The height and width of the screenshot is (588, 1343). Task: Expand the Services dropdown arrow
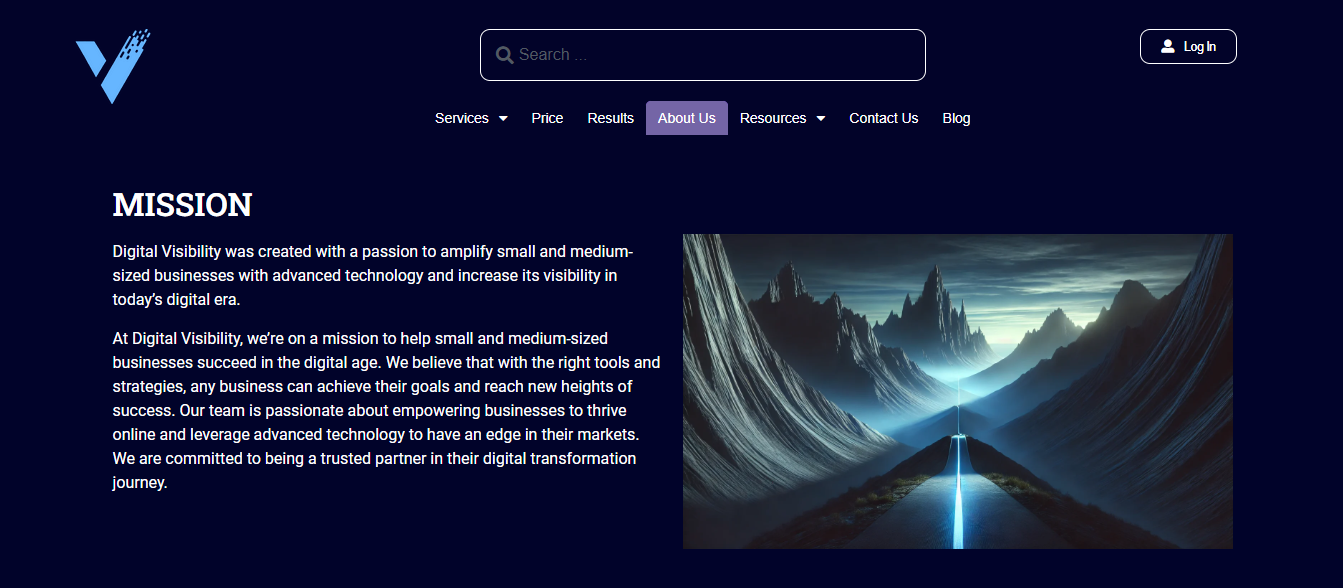pos(503,119)
